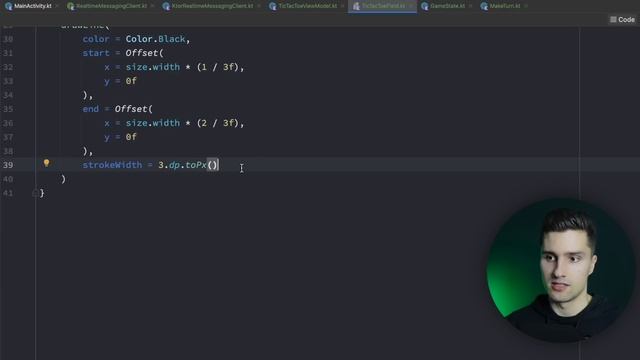The height and width of the screenshot is (360, 640).
Task: Click the file icon on KtorRealtimeMessagingClient.kt tab
Action: [166, 6]
